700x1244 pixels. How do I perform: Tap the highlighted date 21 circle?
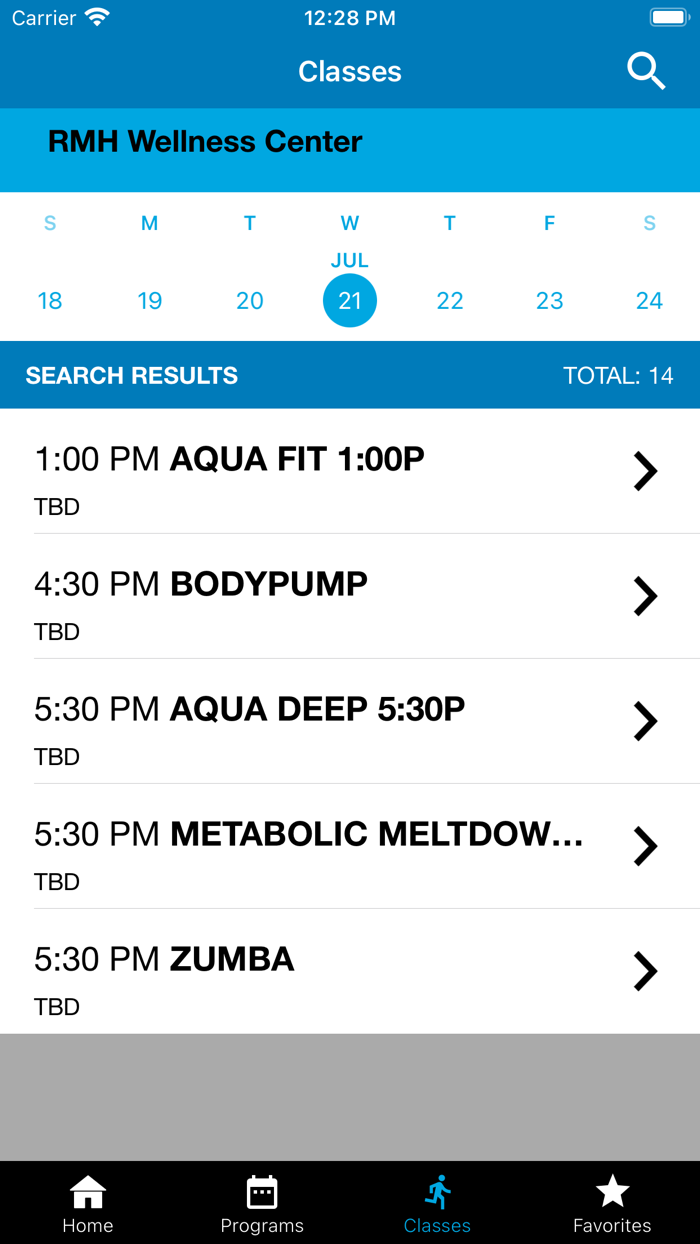point(350,301)
